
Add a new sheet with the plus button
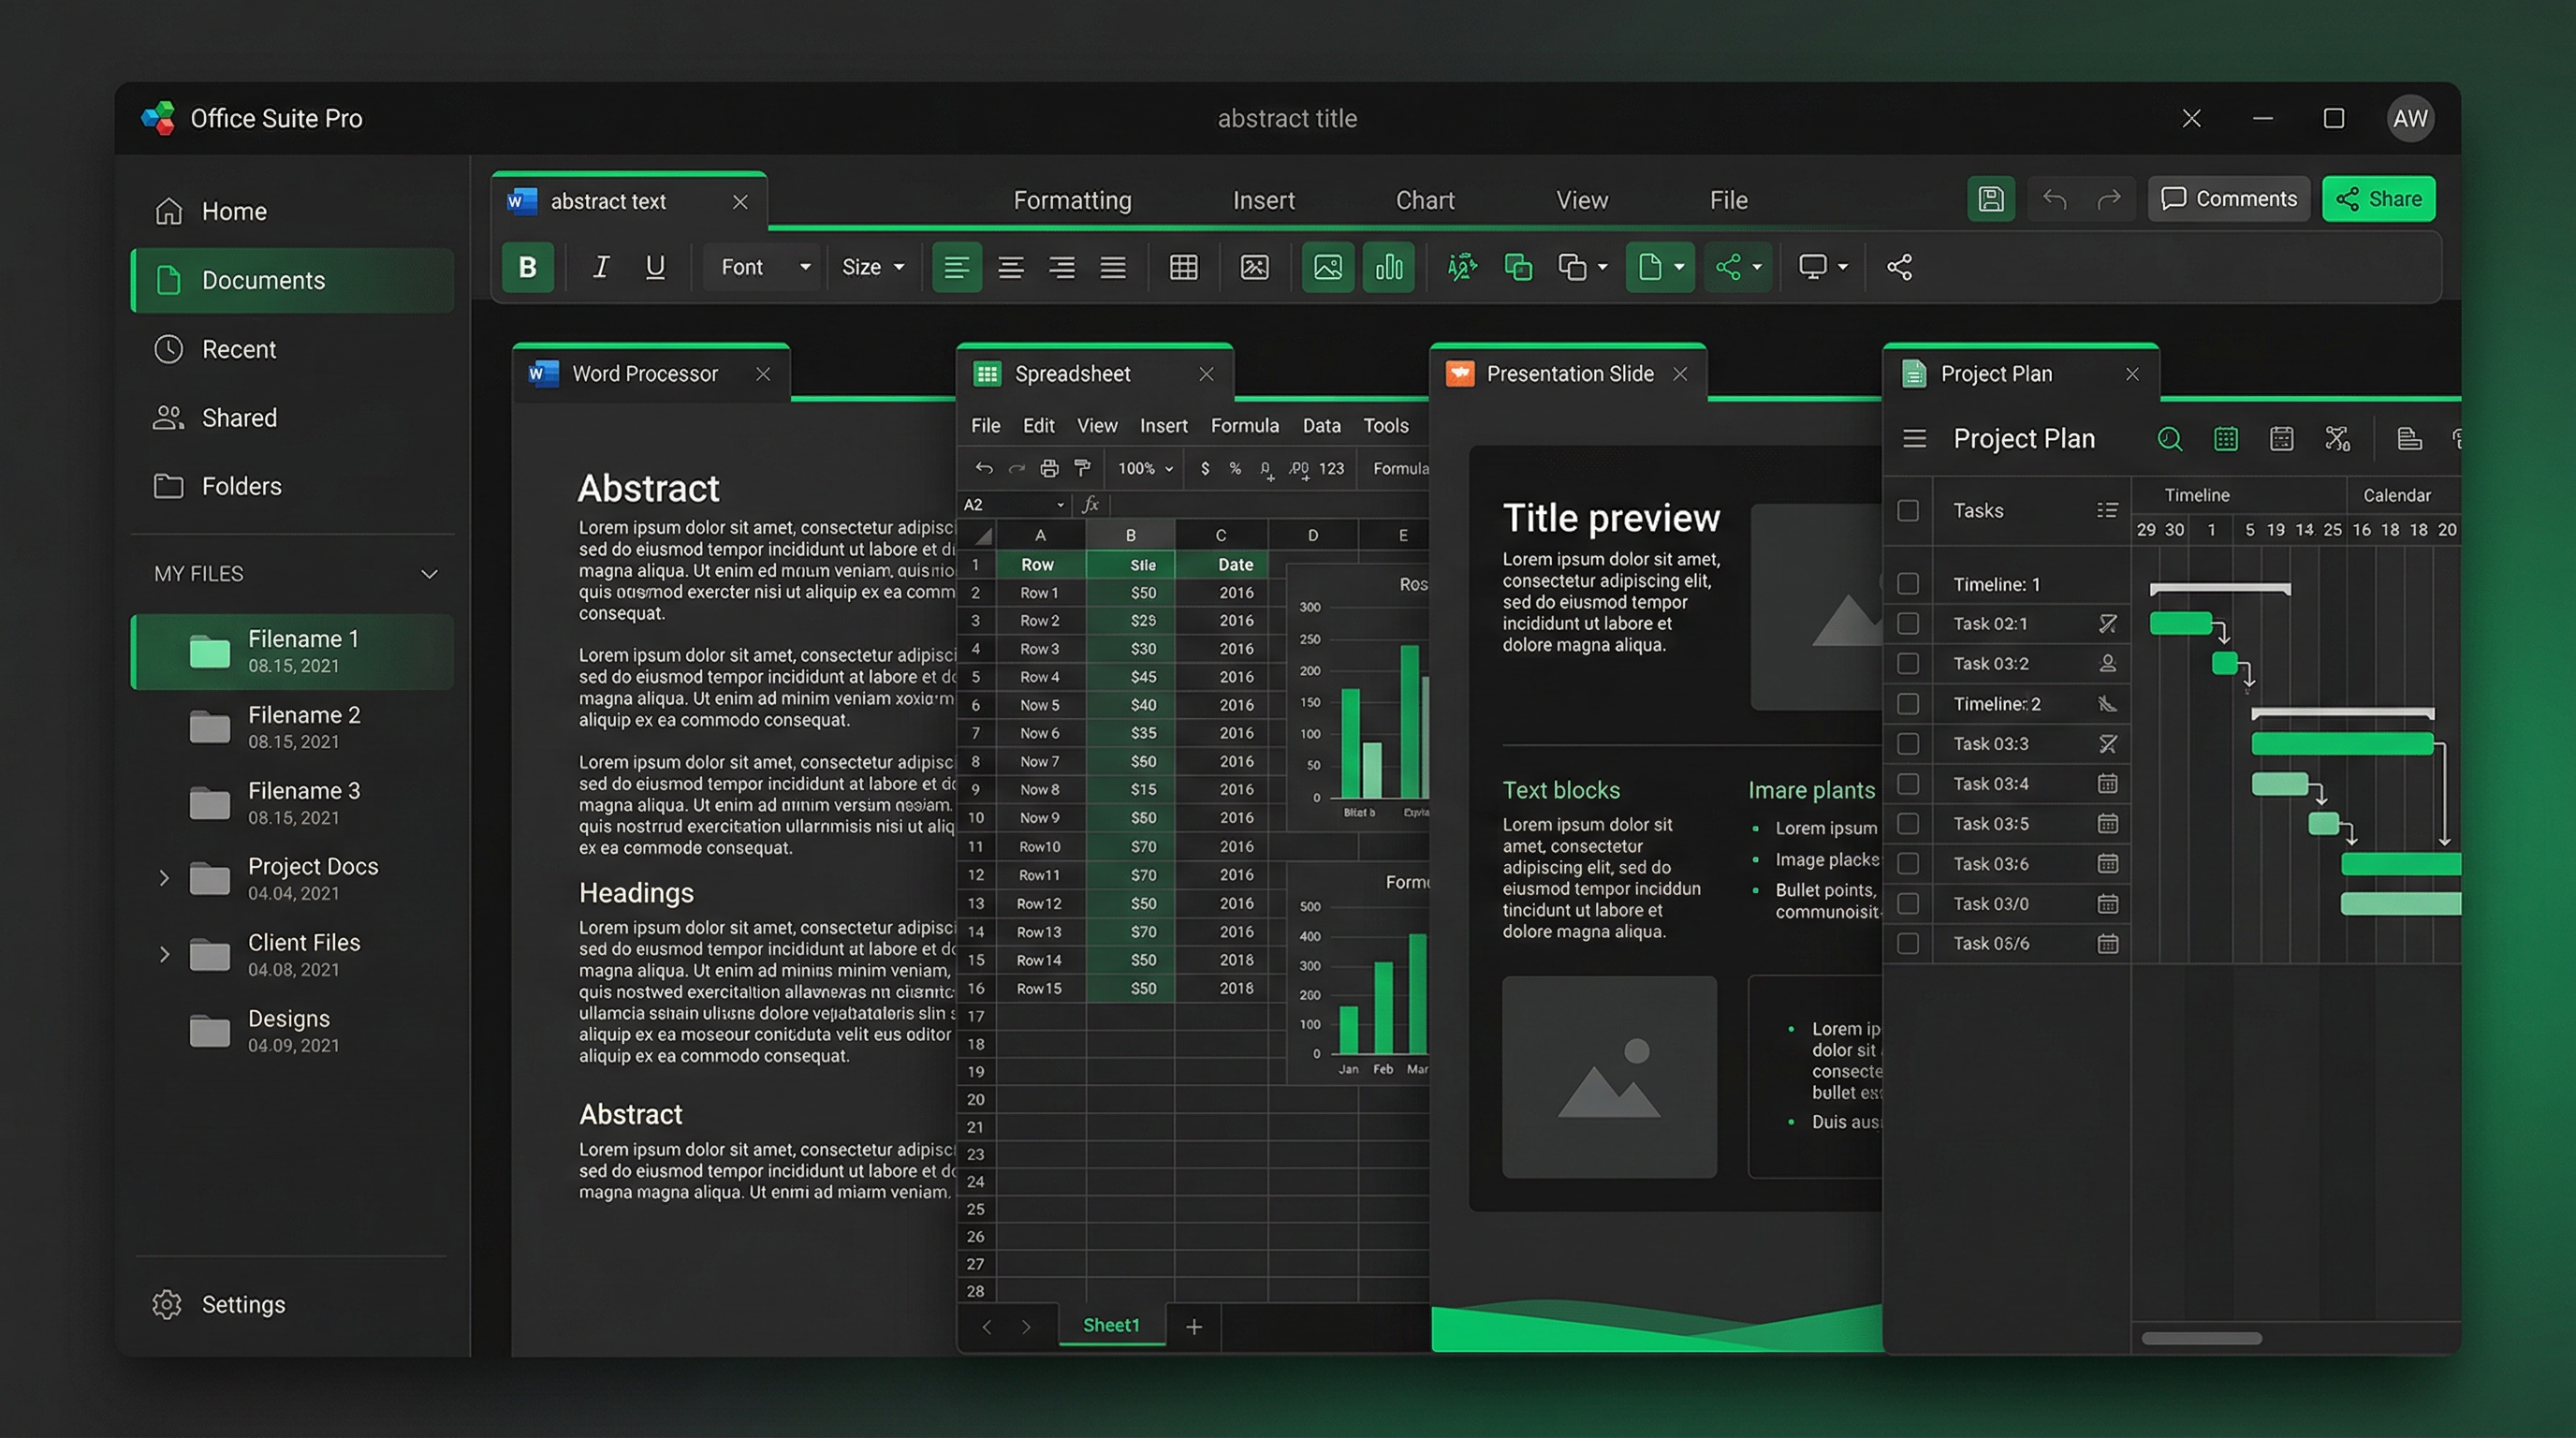pos(1194,1326)
